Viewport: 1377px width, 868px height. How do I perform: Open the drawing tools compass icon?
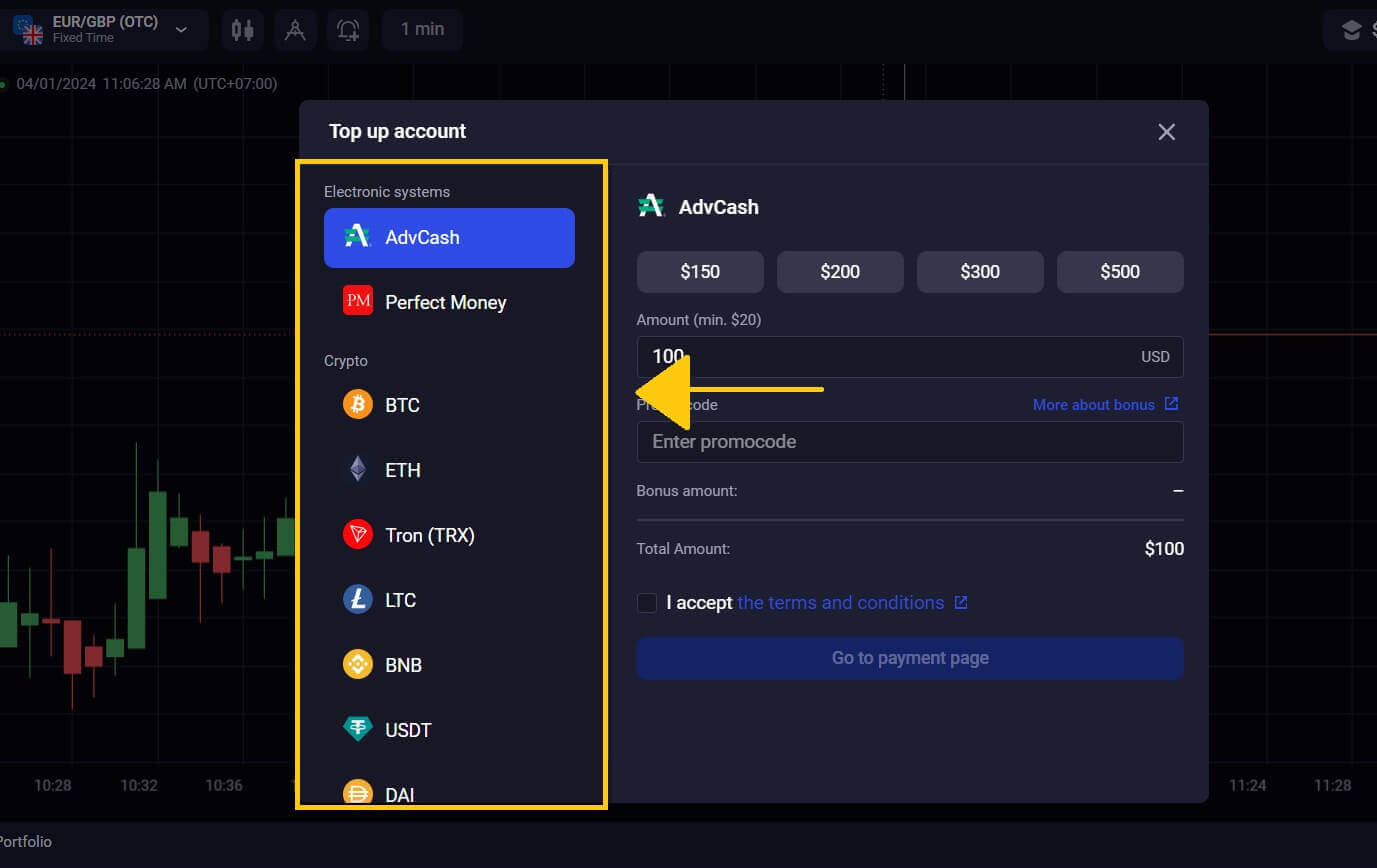[x=295, y=30]
